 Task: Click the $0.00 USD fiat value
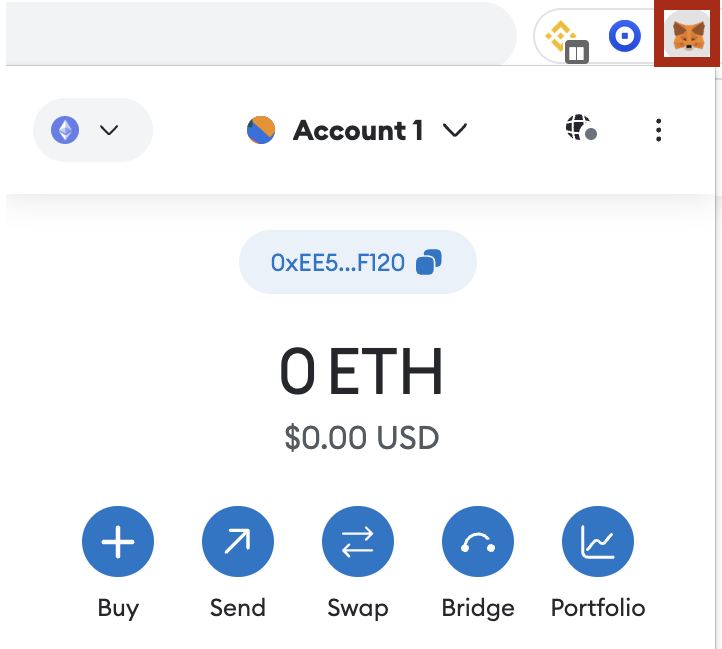click(x=361, y=437)
